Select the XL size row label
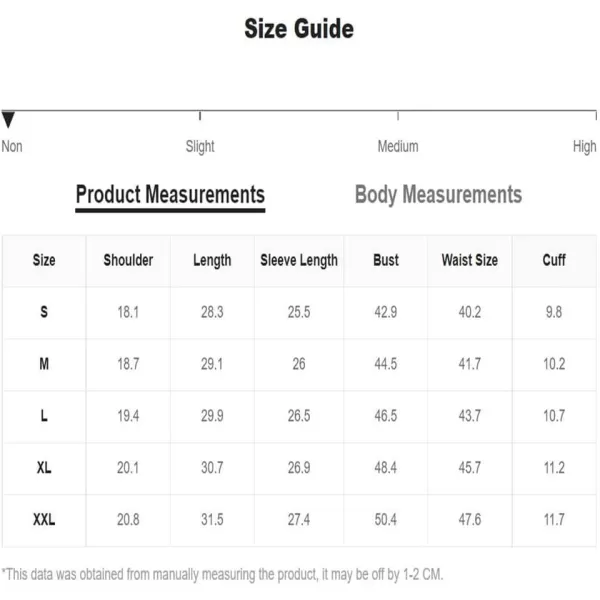 [44, 468]
